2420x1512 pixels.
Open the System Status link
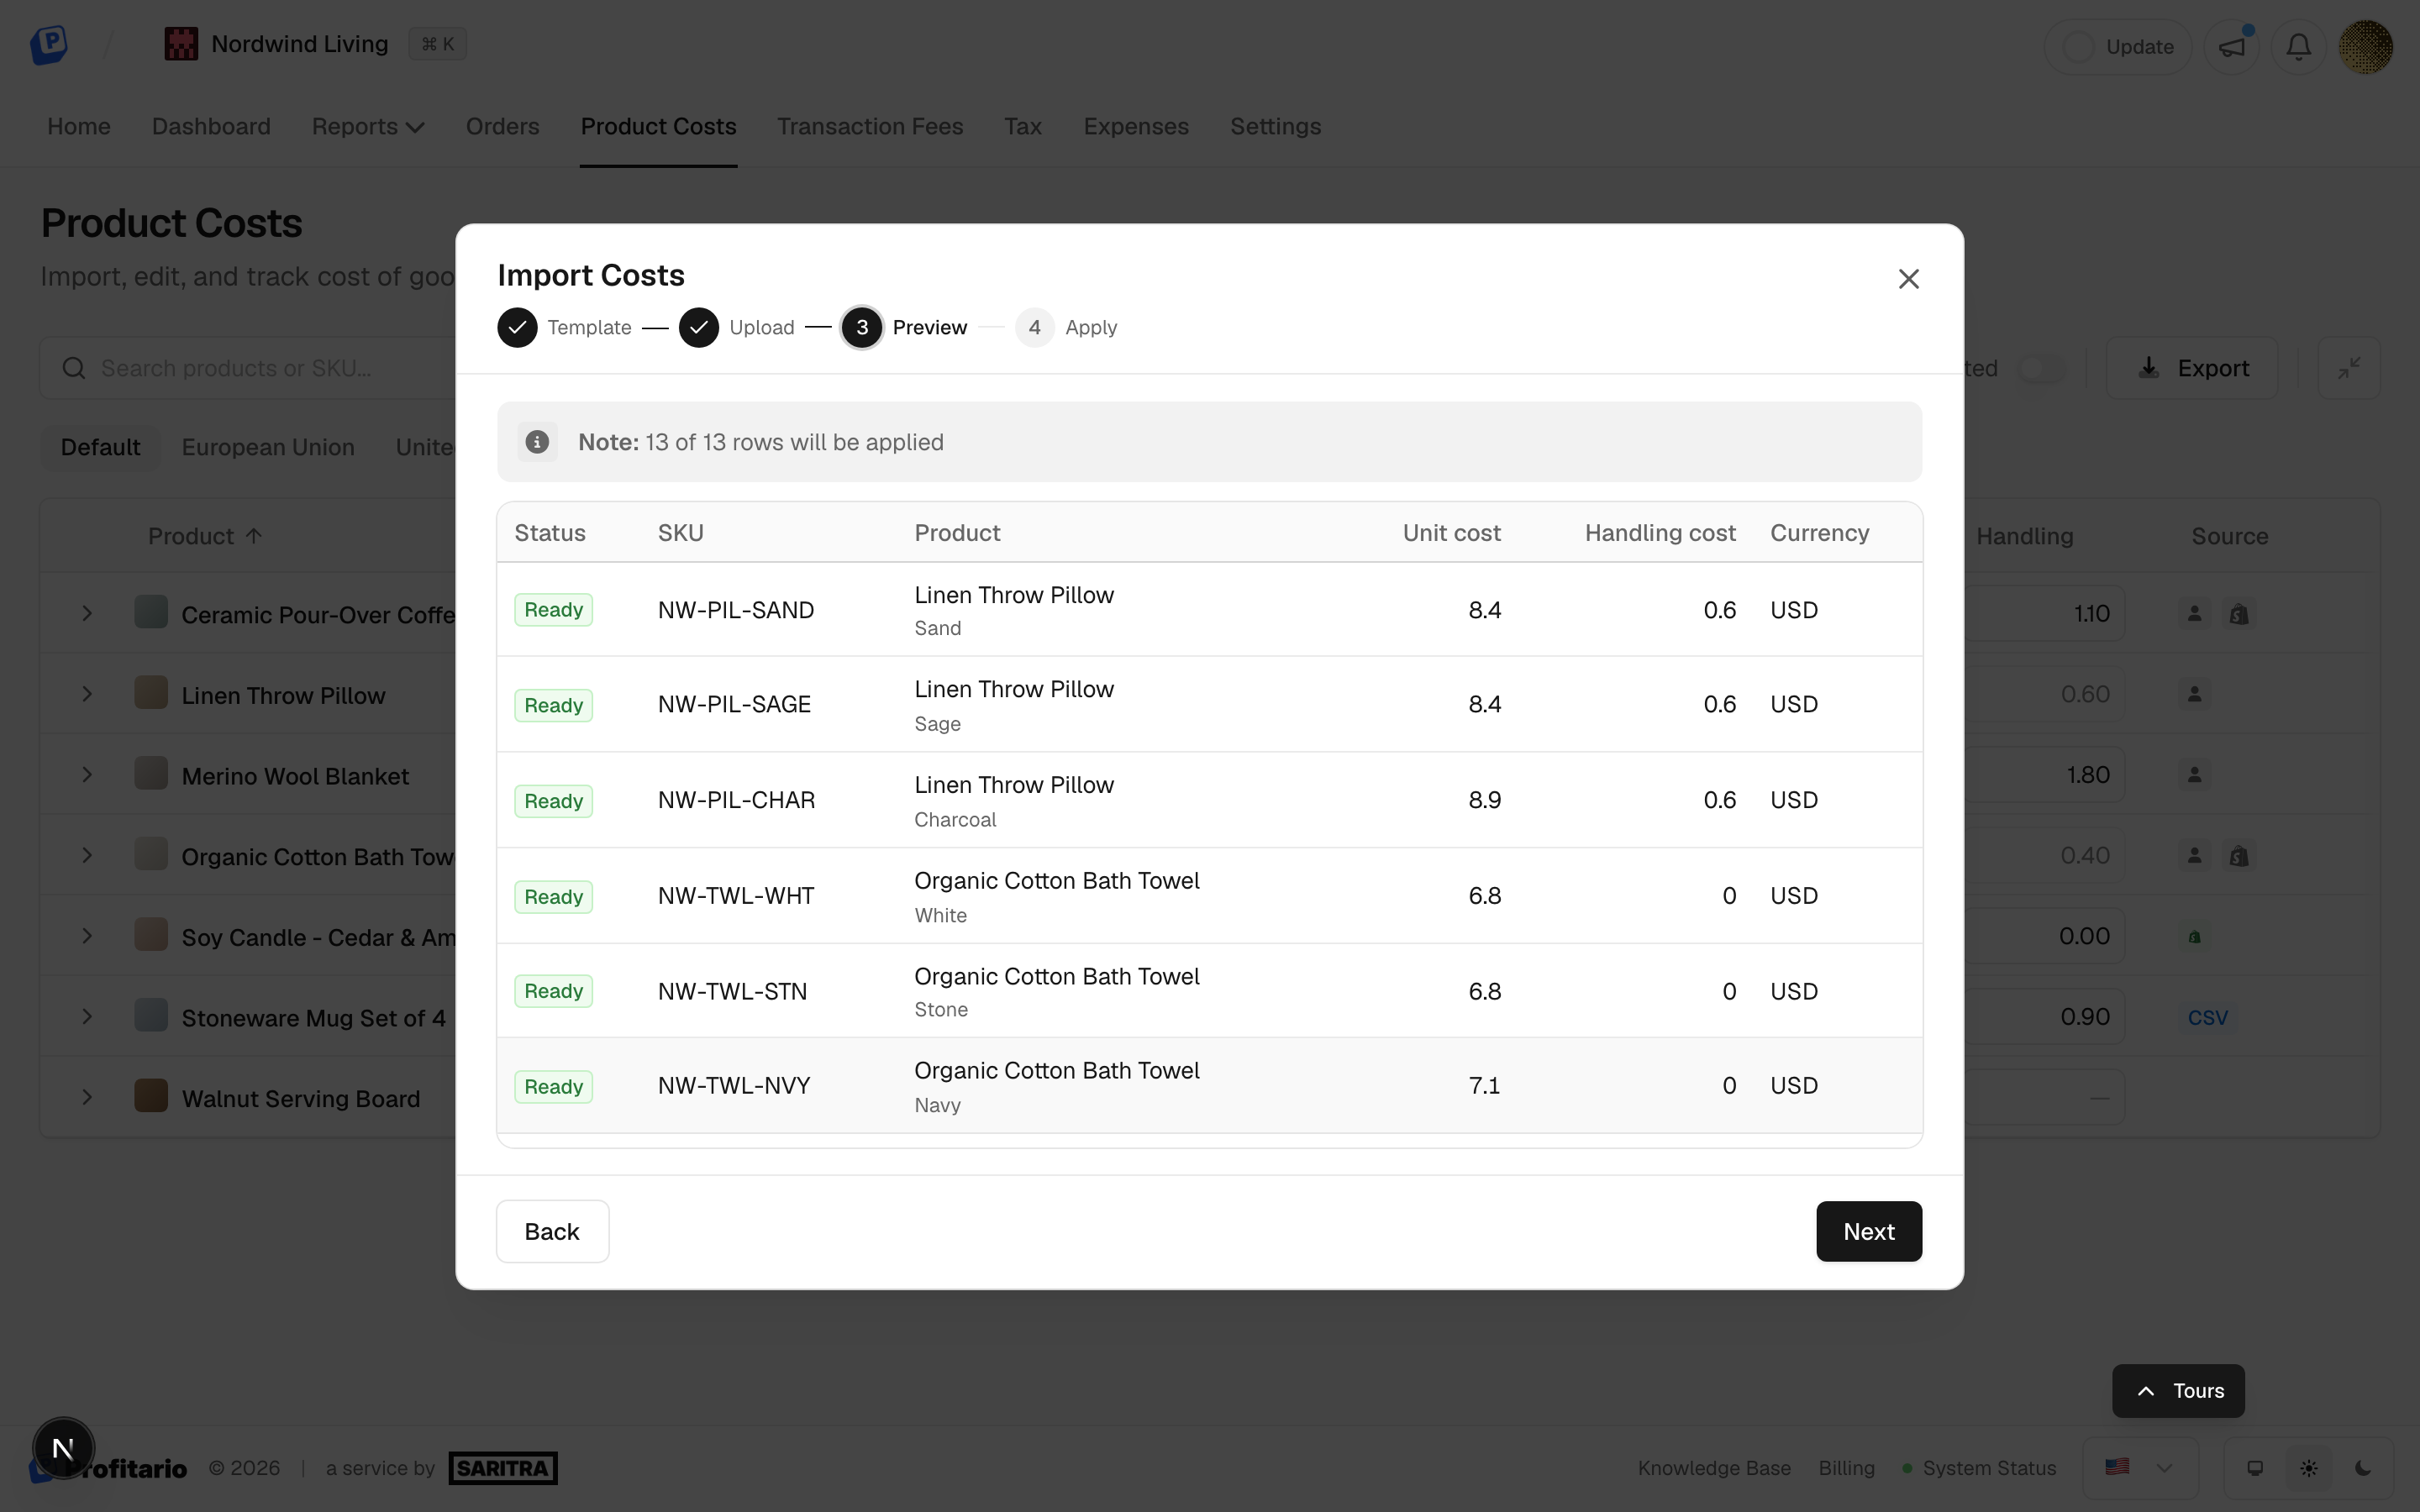(1978, 1468)
